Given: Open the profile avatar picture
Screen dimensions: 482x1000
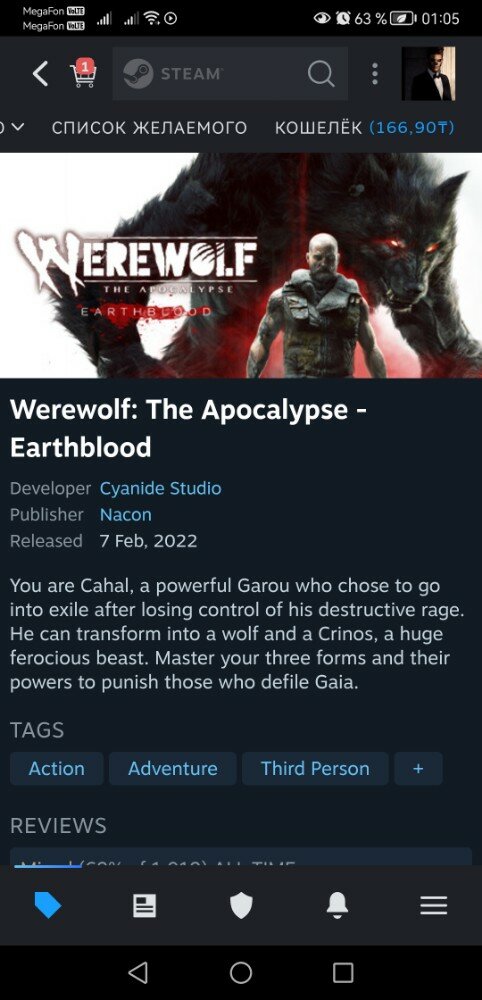Looking at the screenshot, I should pos(428,73).
